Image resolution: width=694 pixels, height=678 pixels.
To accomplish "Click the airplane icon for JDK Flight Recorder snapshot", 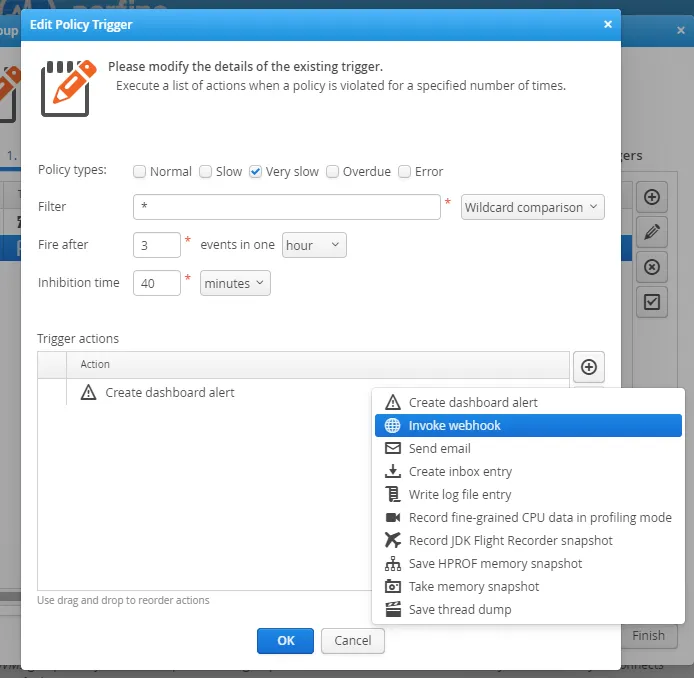I will pyautogui.click(x=393, y=540).
